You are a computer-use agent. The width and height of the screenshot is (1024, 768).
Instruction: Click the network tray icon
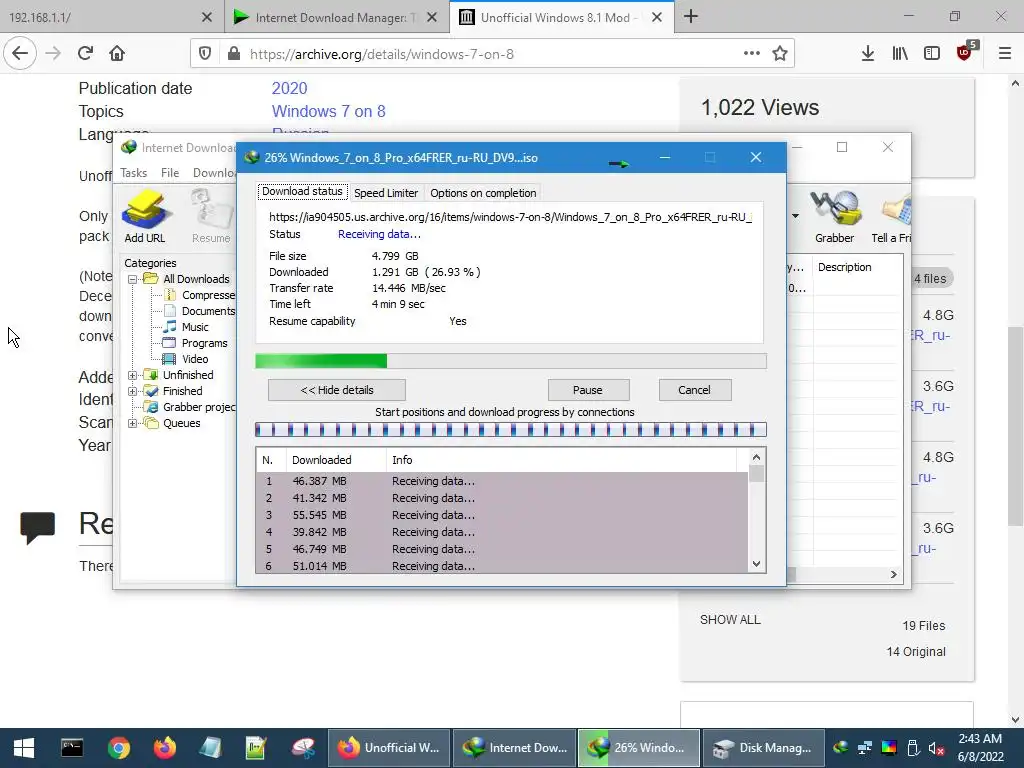coord(865,748)
